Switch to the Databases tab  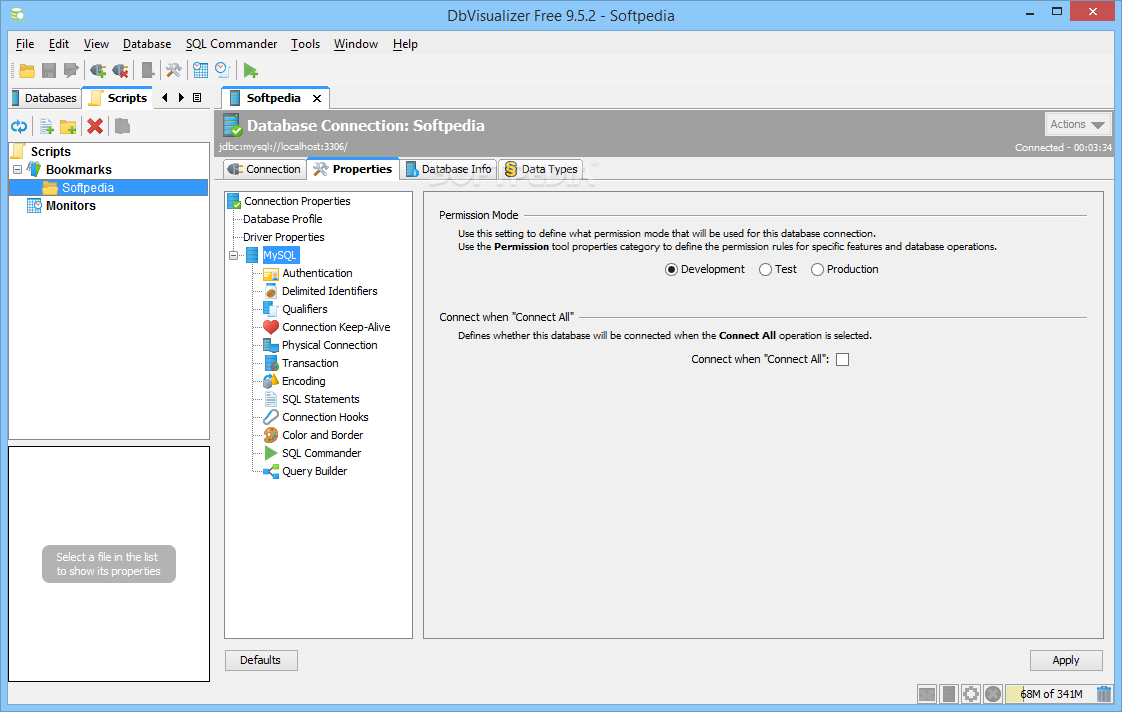tap(45, 98)
